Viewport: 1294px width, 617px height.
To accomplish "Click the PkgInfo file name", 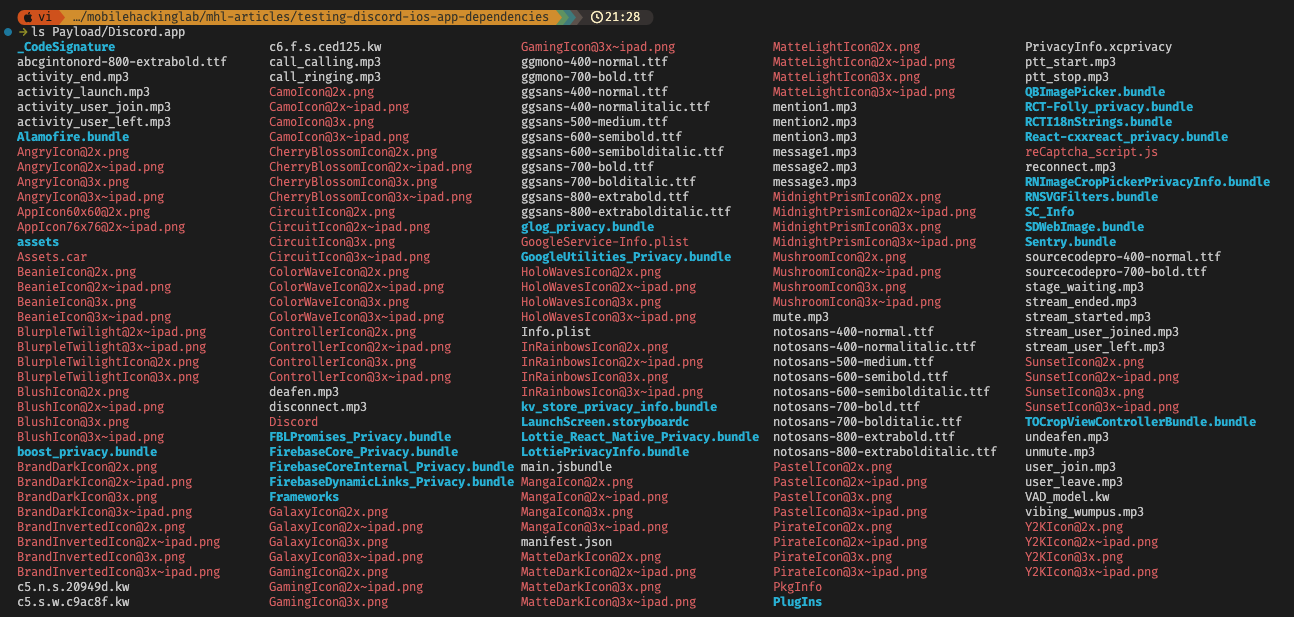I will [x=798, y=587].
